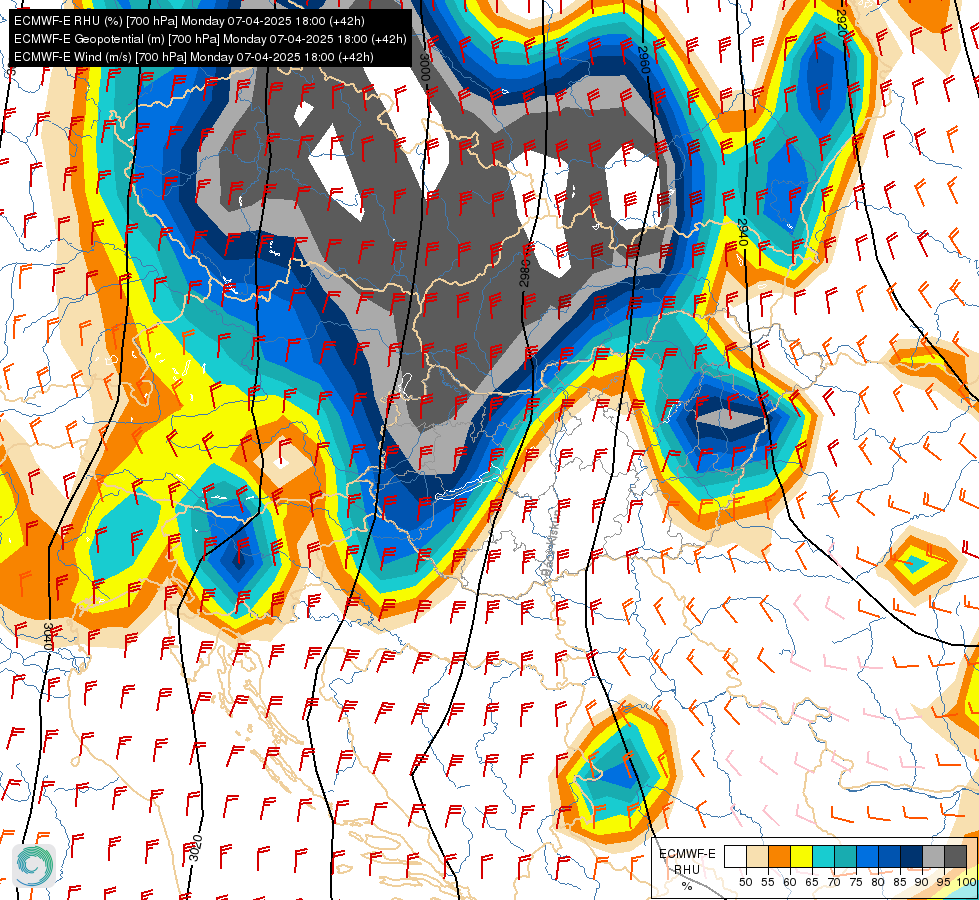The height and width of the screenshot is (900, 979).
Task: Click the ECMWF-E RHU legend title
Action: click(687, 861)
